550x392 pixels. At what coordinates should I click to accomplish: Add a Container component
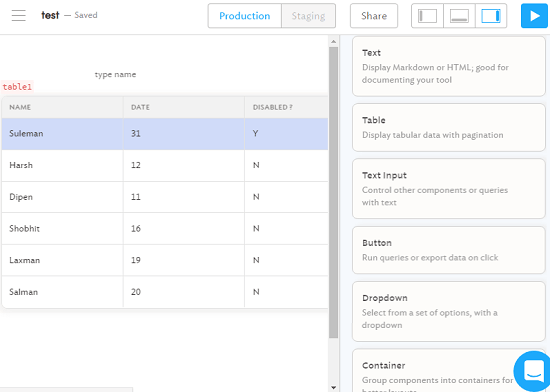point(449,371)
